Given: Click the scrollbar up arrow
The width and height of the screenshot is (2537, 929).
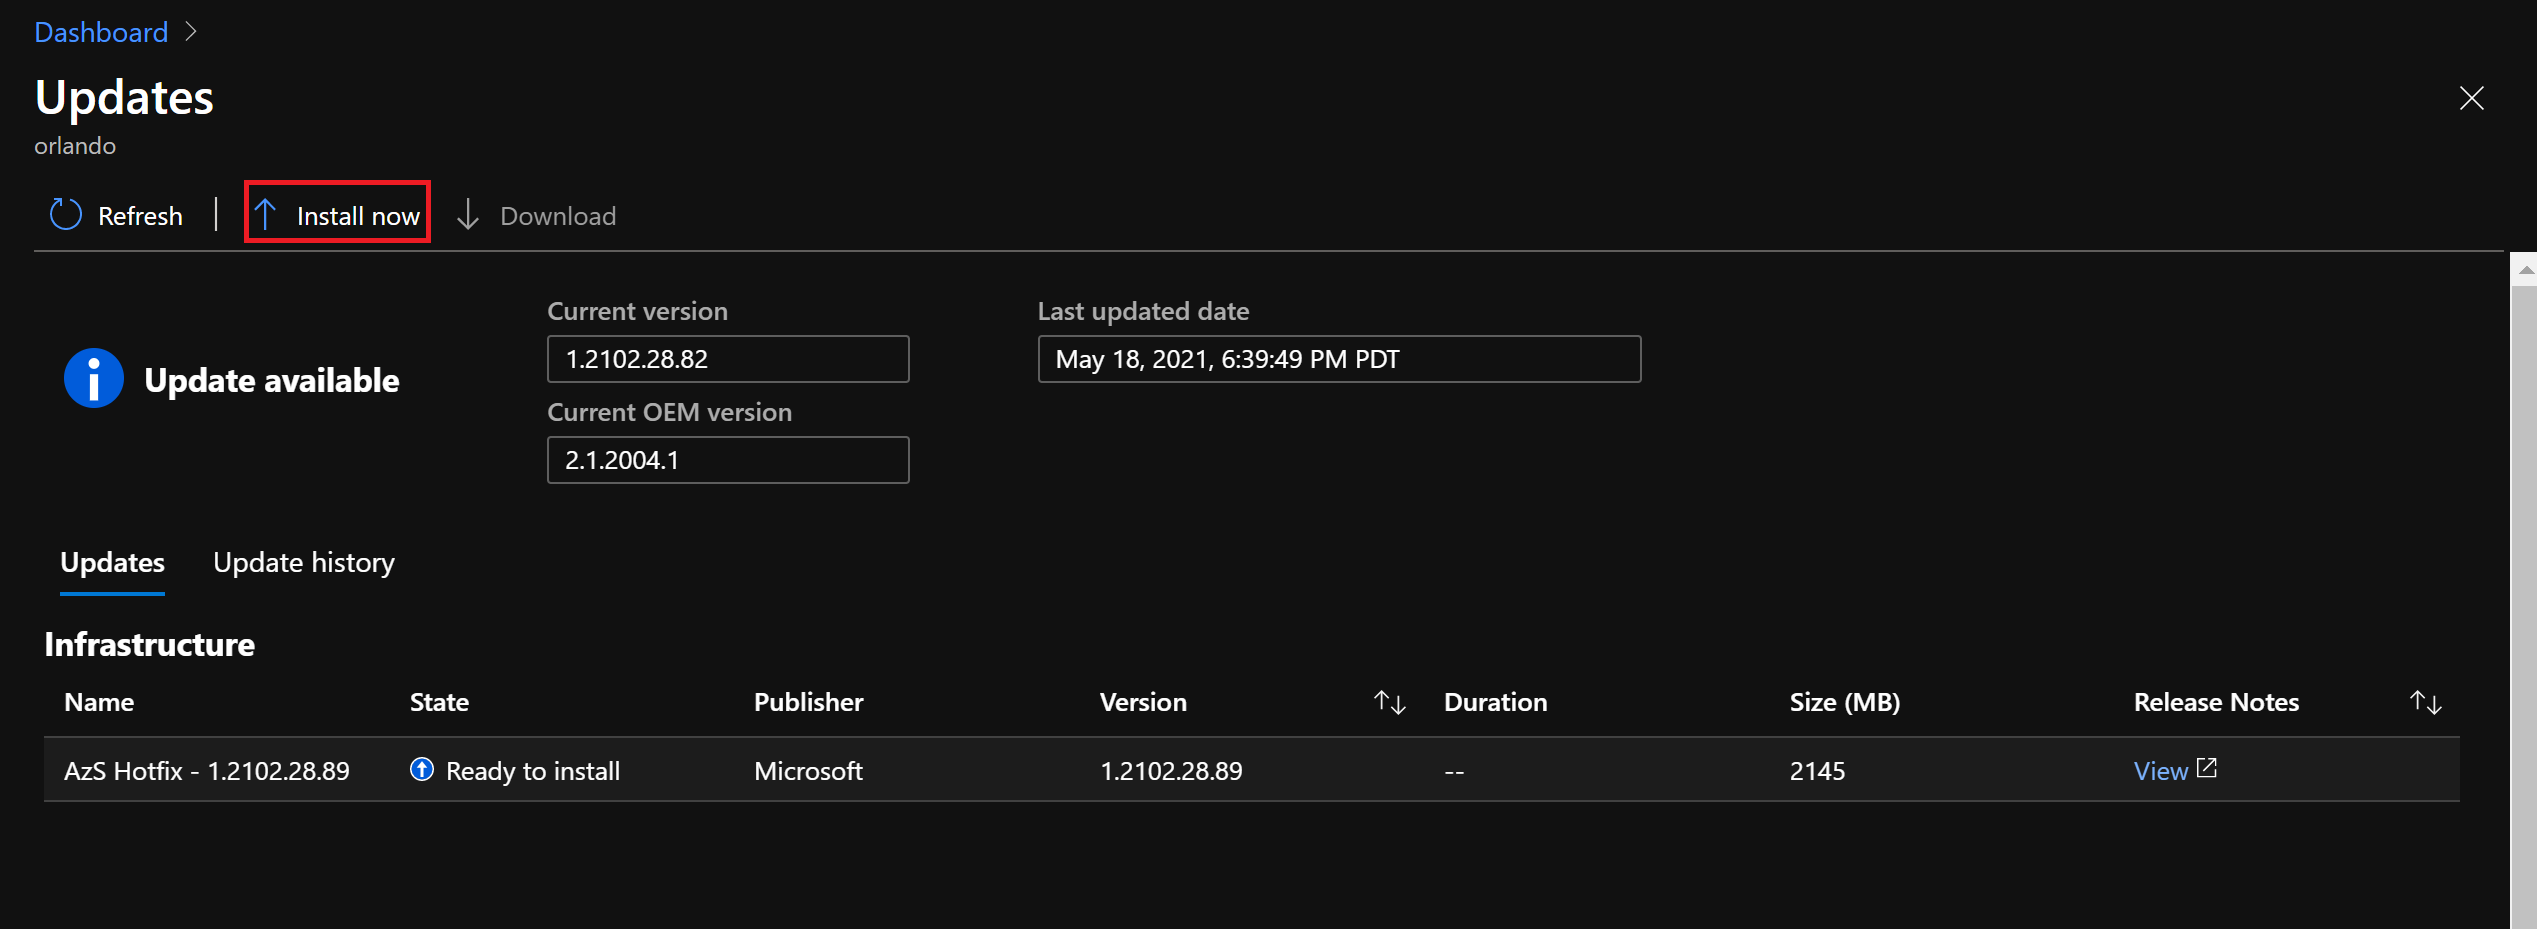Looking at the screenshot, I should 2526,270.
